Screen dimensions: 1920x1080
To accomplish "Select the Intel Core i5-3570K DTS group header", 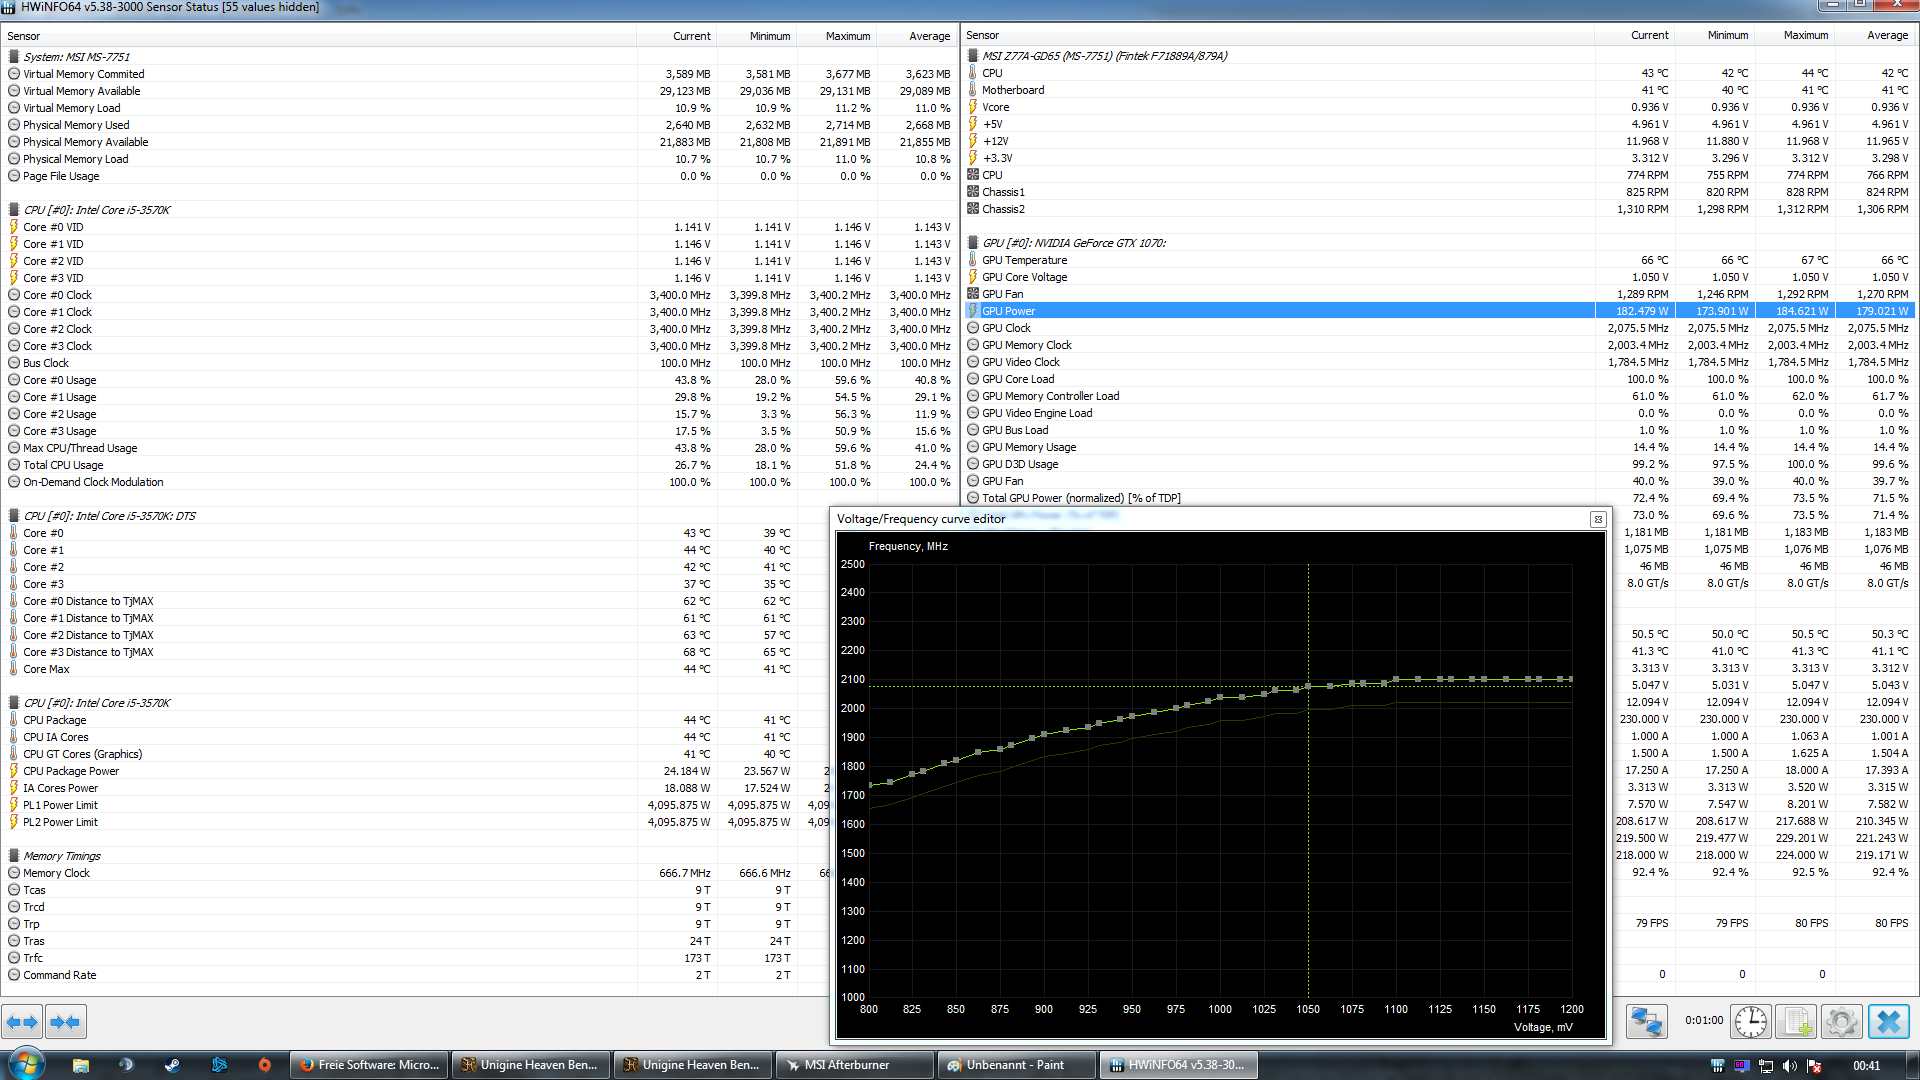I will point(109,516).
